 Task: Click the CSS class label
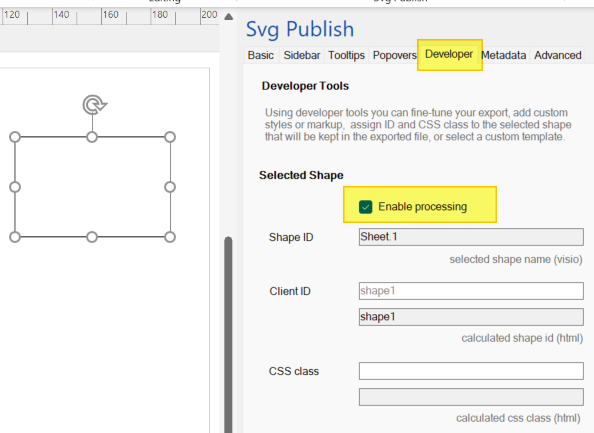(x=294, y=371)
